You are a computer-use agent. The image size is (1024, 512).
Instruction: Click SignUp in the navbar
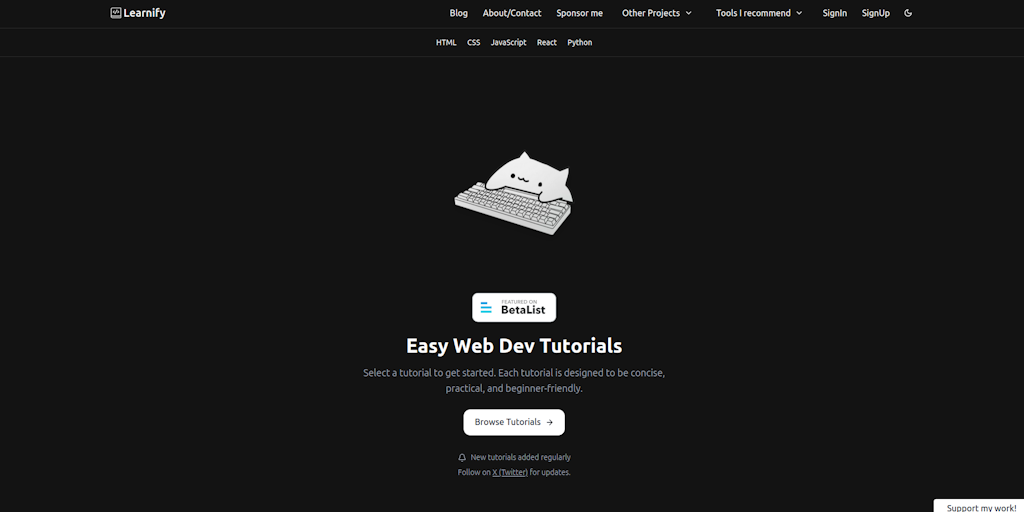pyautogui.click(x=876, y=13)
